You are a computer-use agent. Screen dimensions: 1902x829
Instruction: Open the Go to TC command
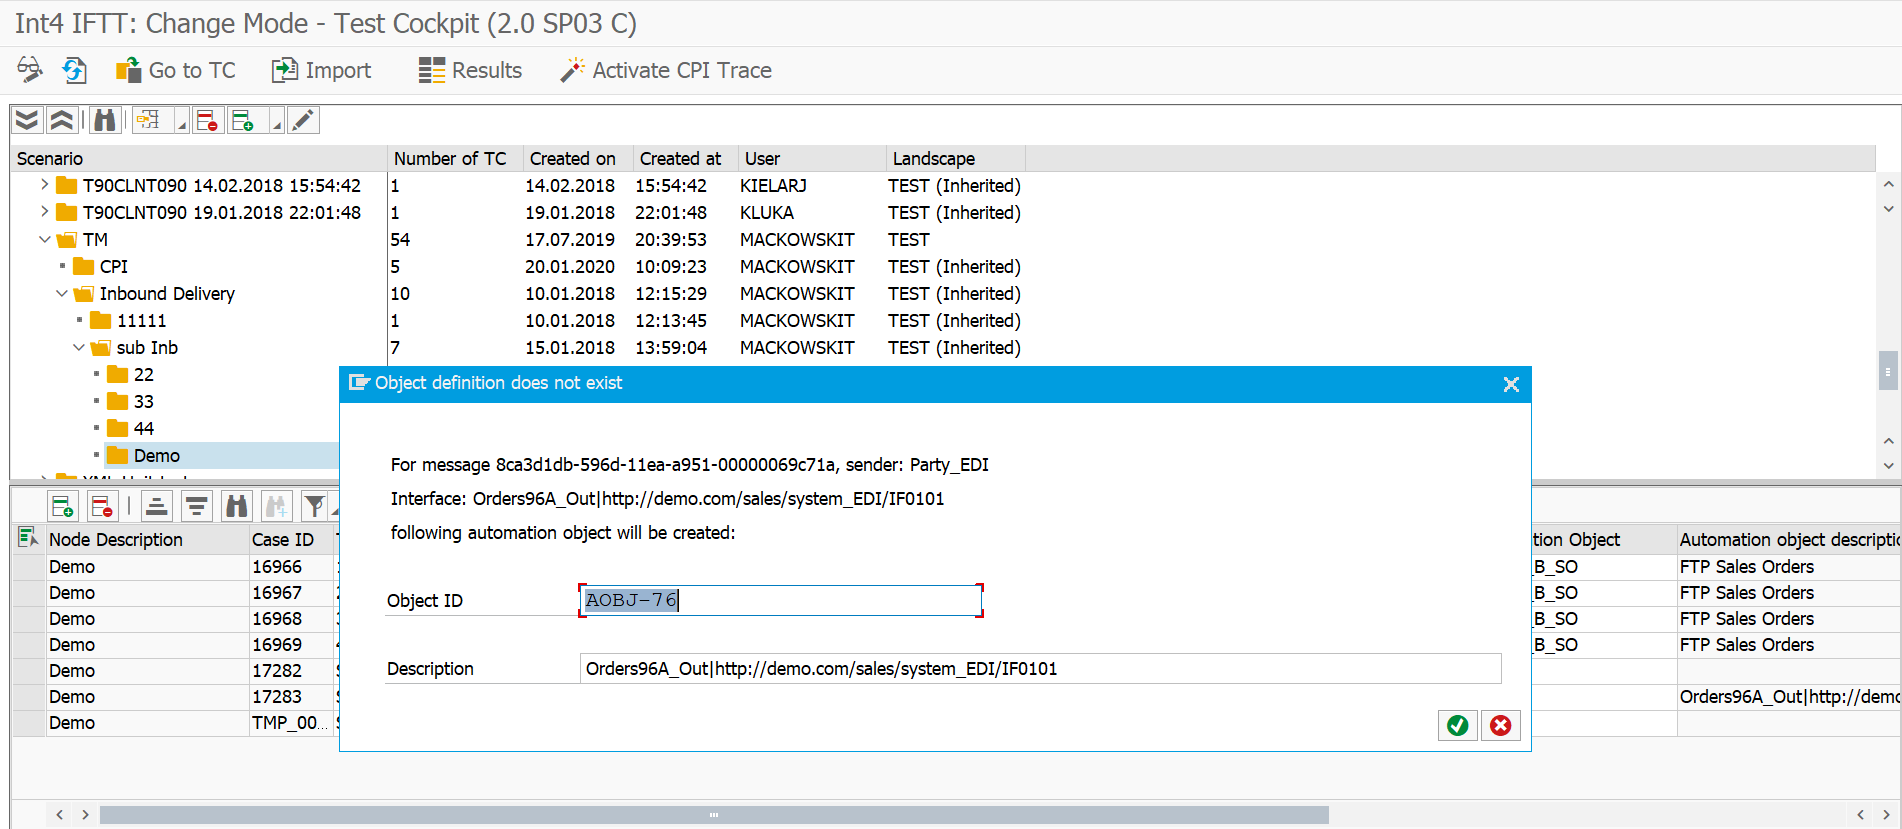click(176, 70)
